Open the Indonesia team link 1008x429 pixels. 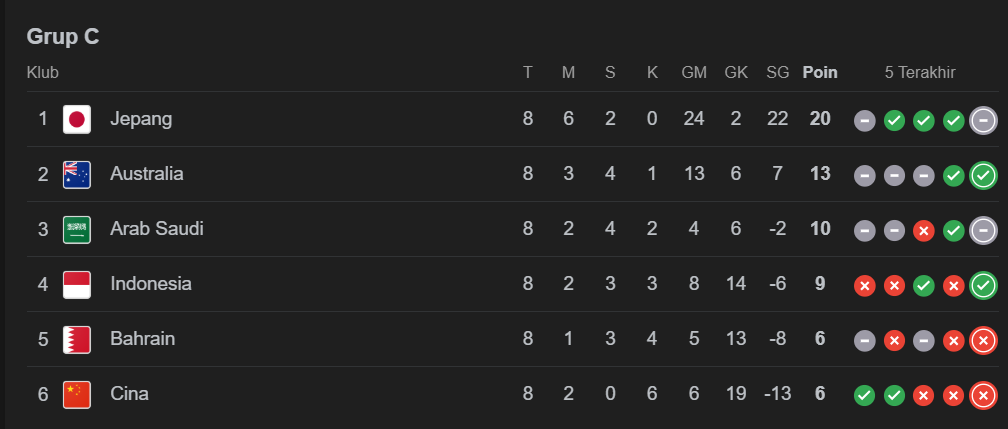pyautogui.click(x=151, y=284)
